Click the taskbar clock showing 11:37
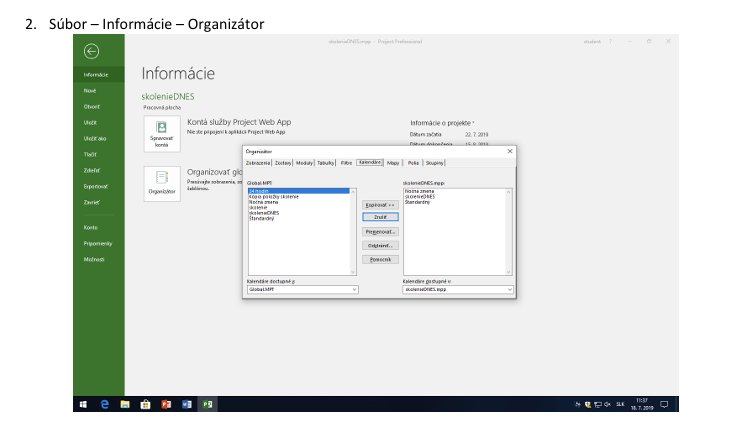 [642, 404]
